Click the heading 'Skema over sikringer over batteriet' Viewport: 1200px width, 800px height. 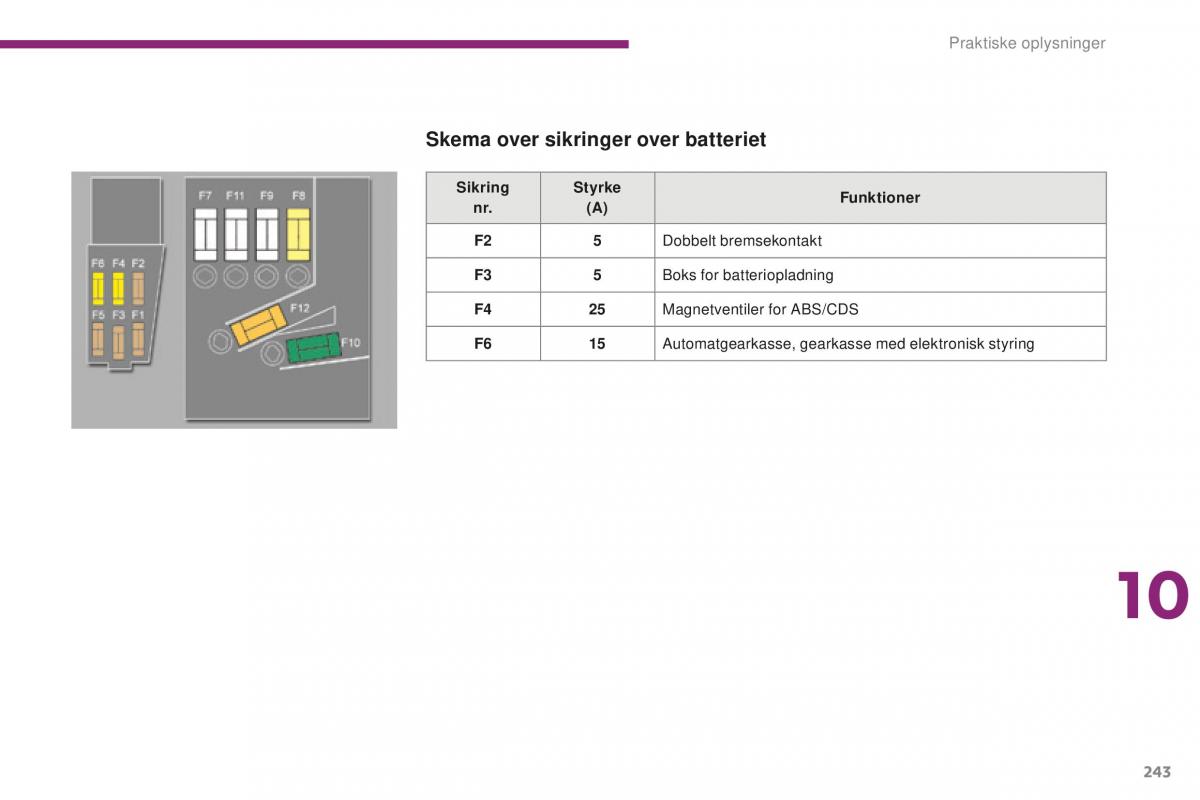[595, 140]
